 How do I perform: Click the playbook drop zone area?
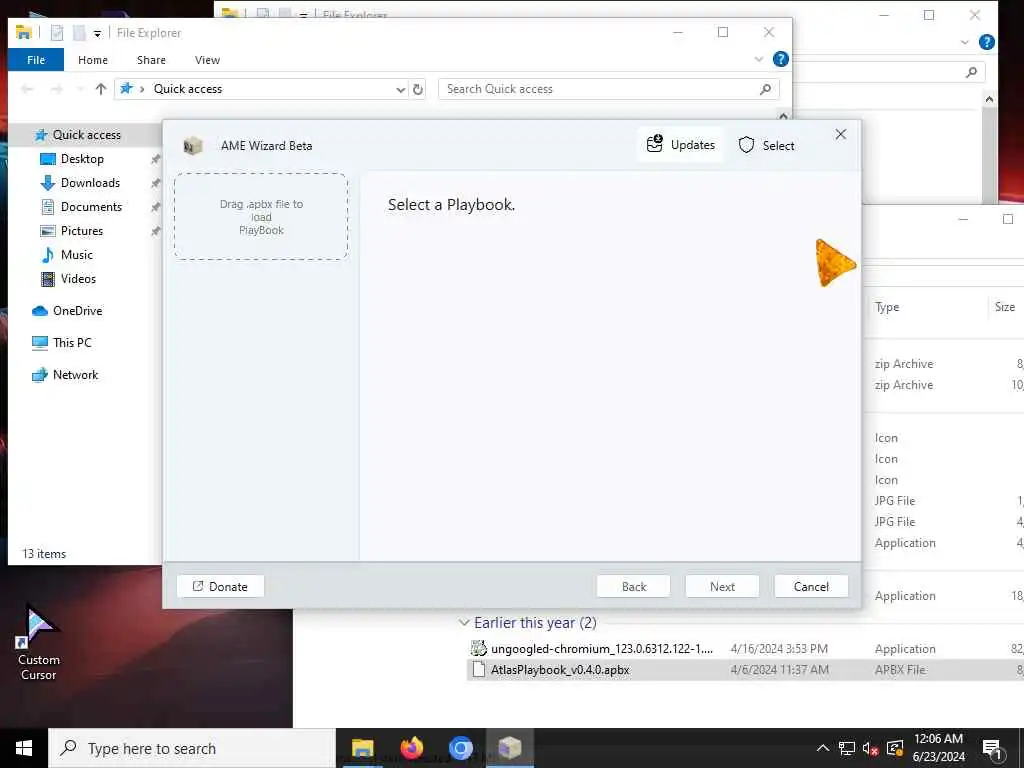(x=261, y=217)
